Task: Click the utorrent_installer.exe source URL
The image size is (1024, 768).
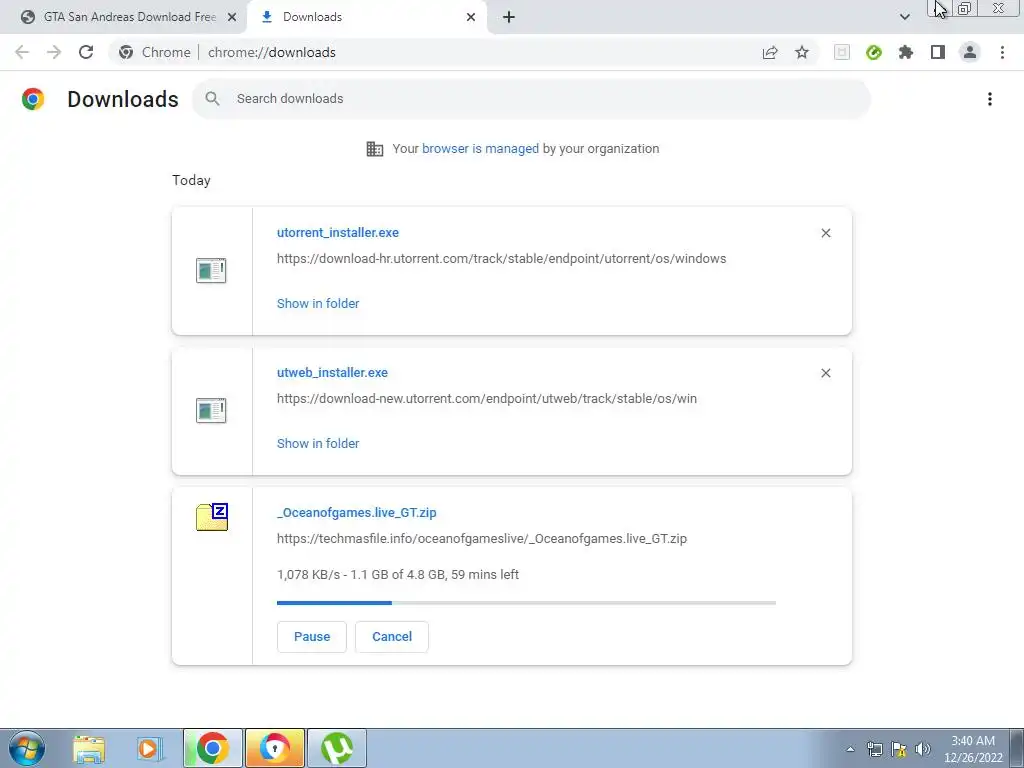Action: [x=502, y=259]
